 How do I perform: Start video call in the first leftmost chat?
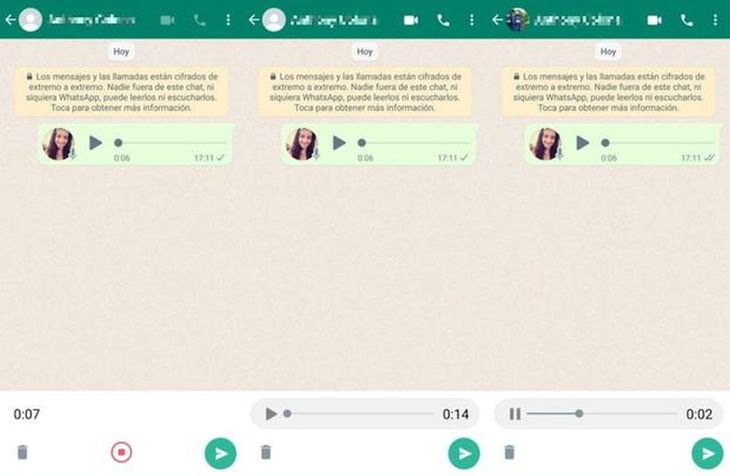(168, 20)
